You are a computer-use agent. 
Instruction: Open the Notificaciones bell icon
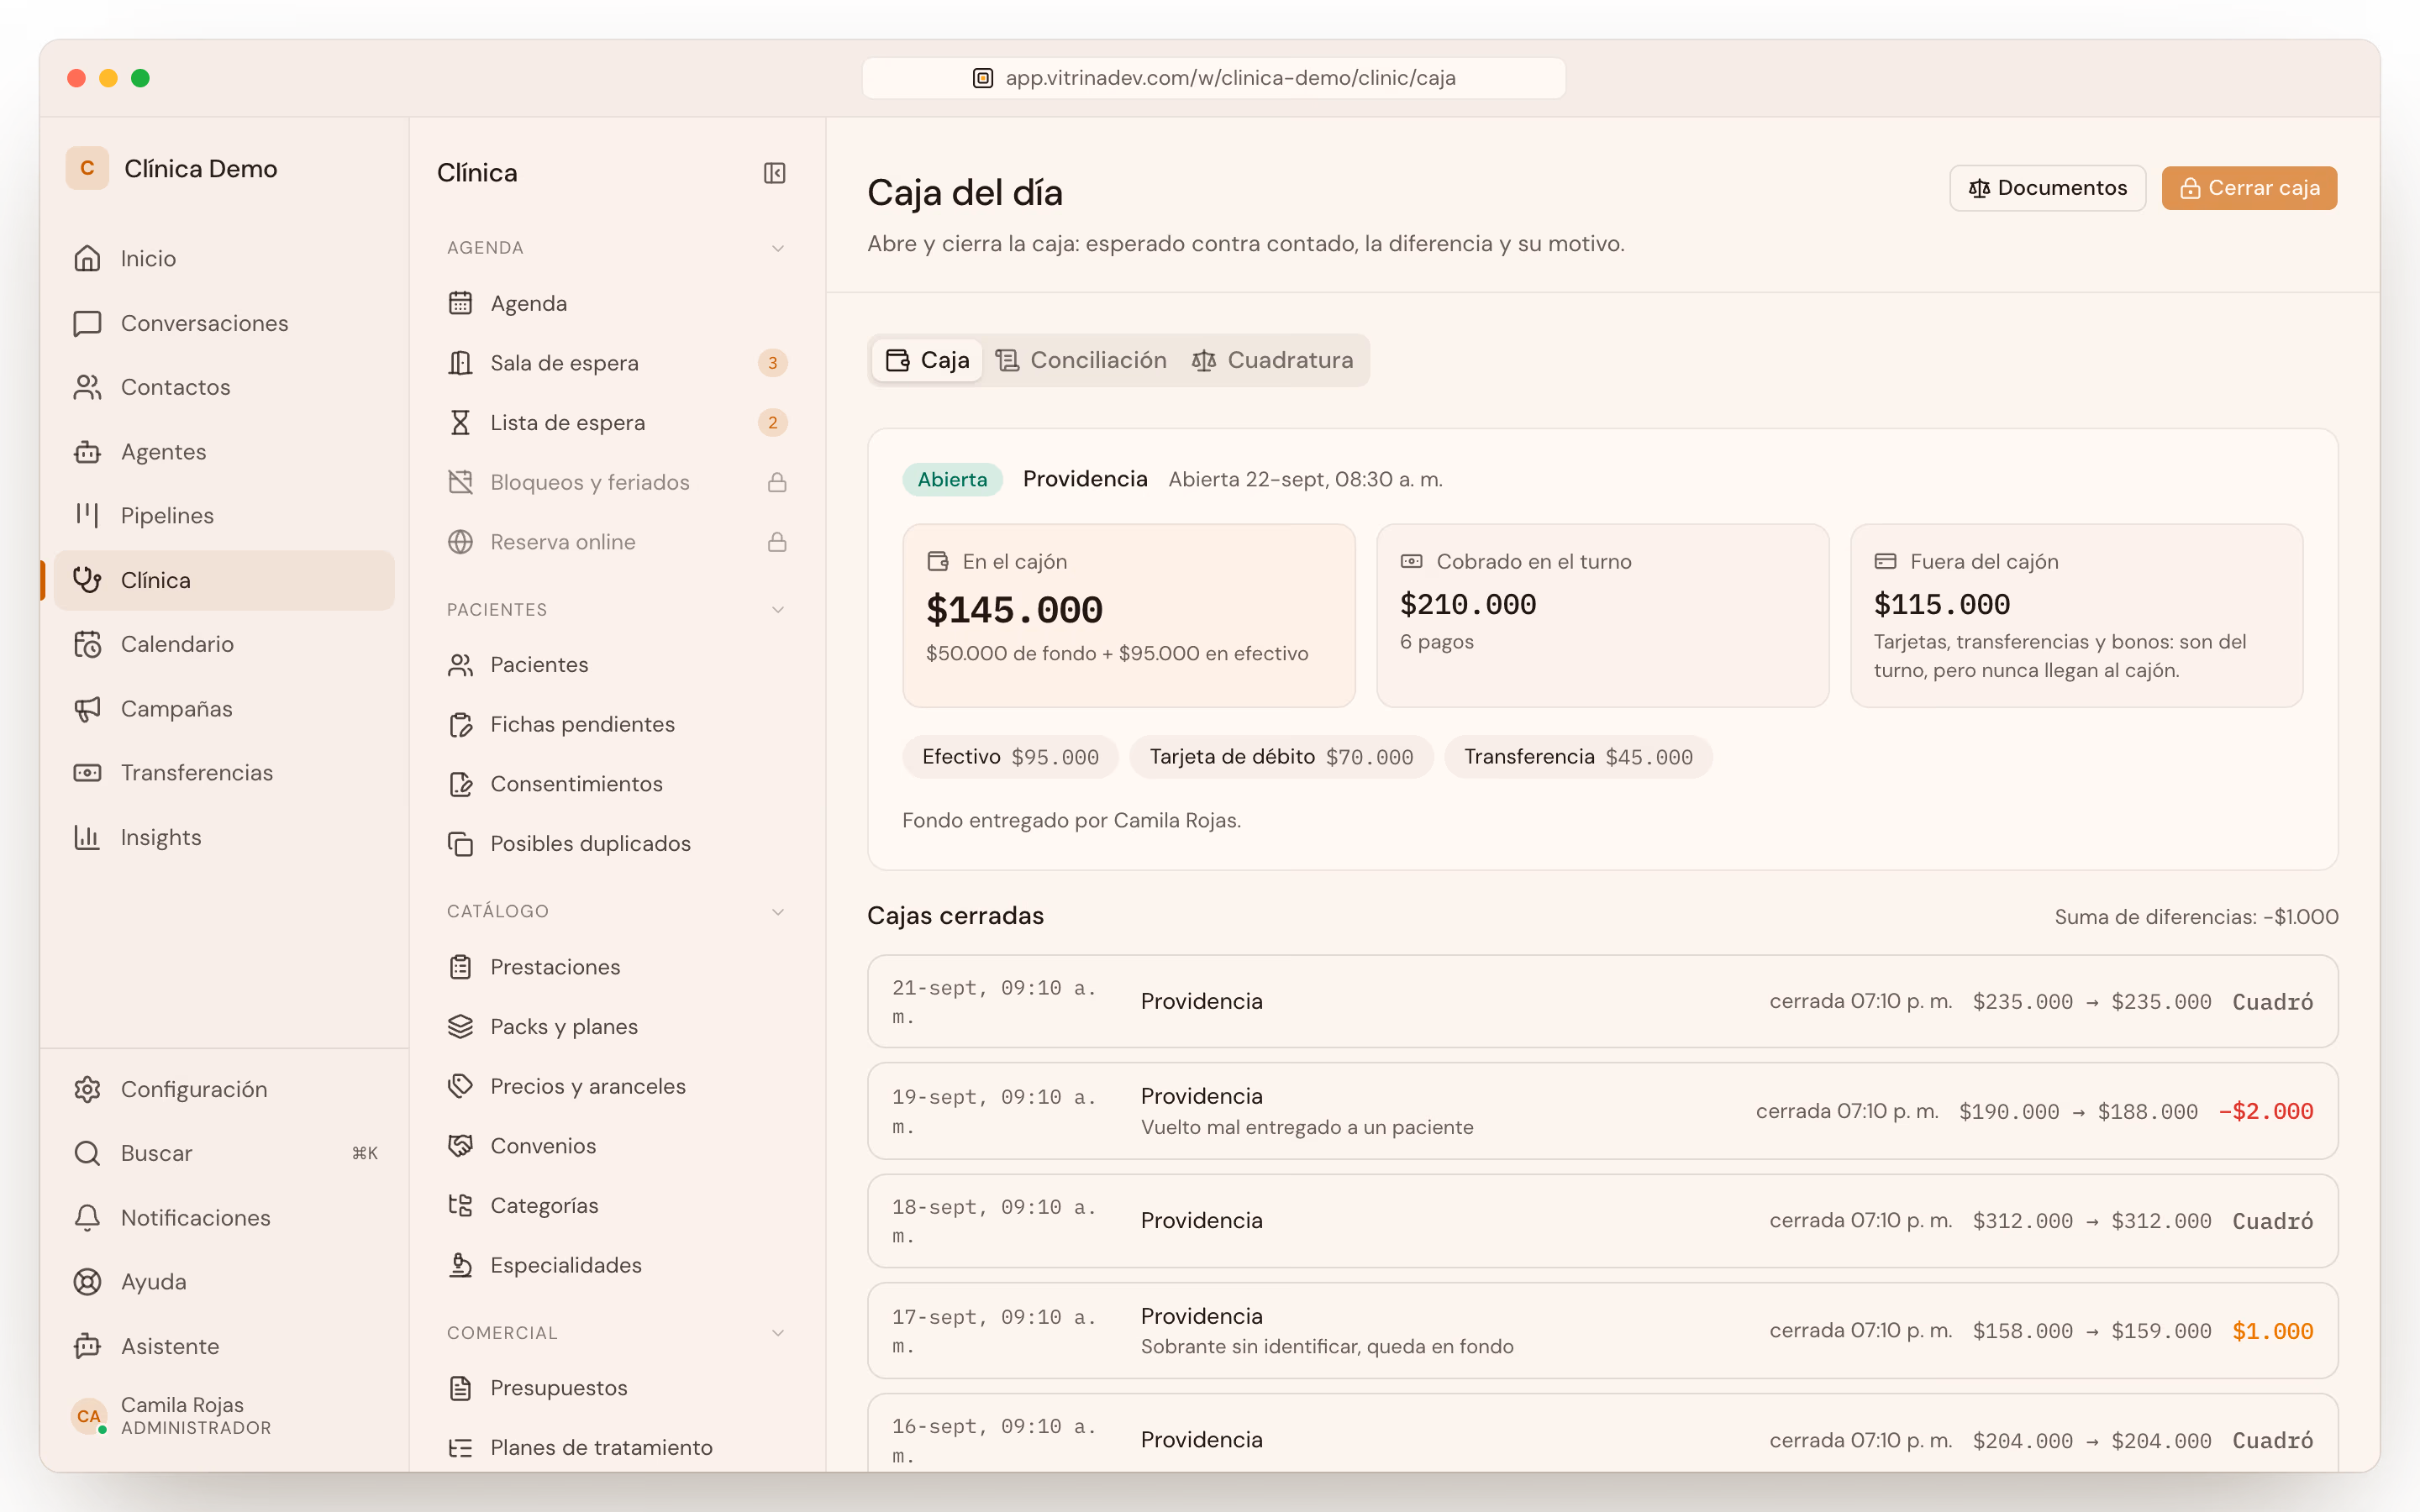[x=87, y=1218]
